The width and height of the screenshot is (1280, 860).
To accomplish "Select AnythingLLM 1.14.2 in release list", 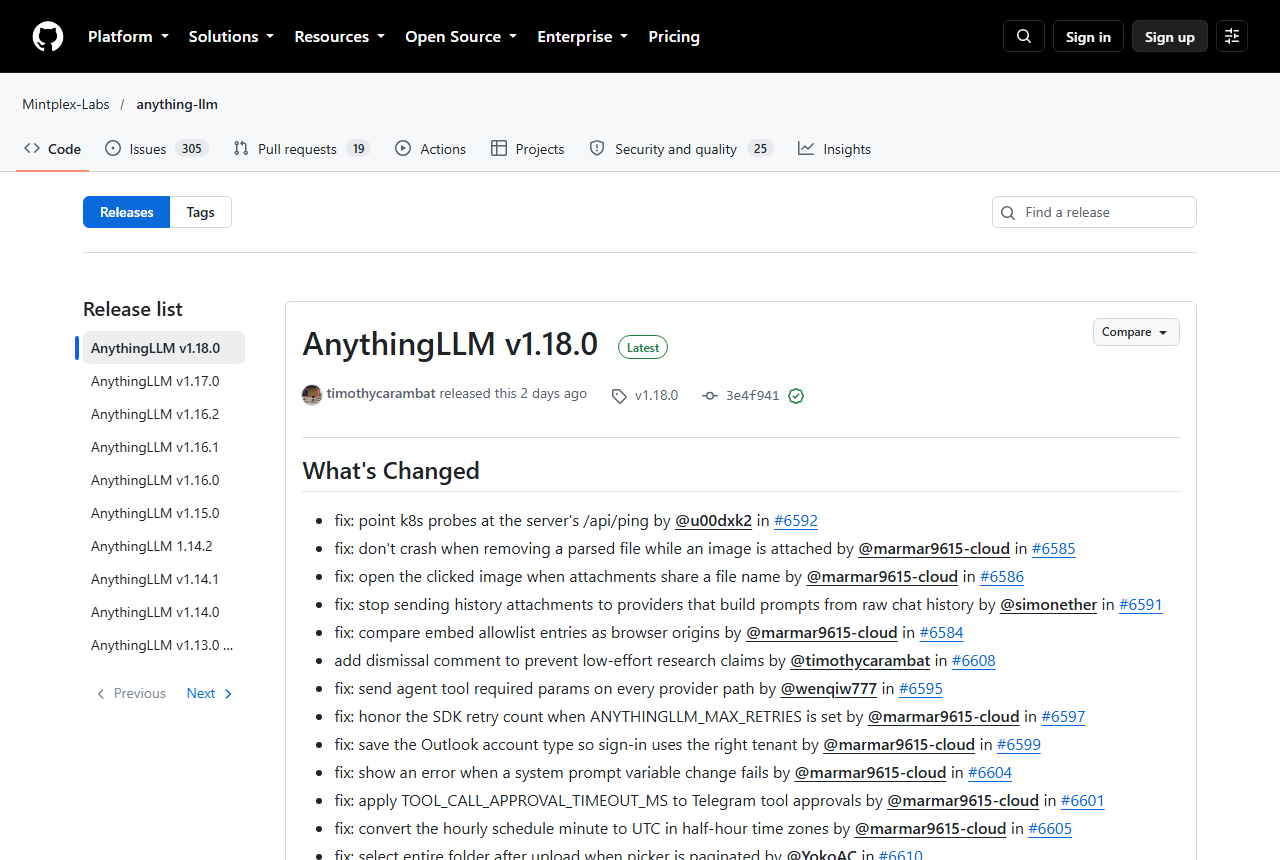I will pyautogui.click(x=164, y=546).
